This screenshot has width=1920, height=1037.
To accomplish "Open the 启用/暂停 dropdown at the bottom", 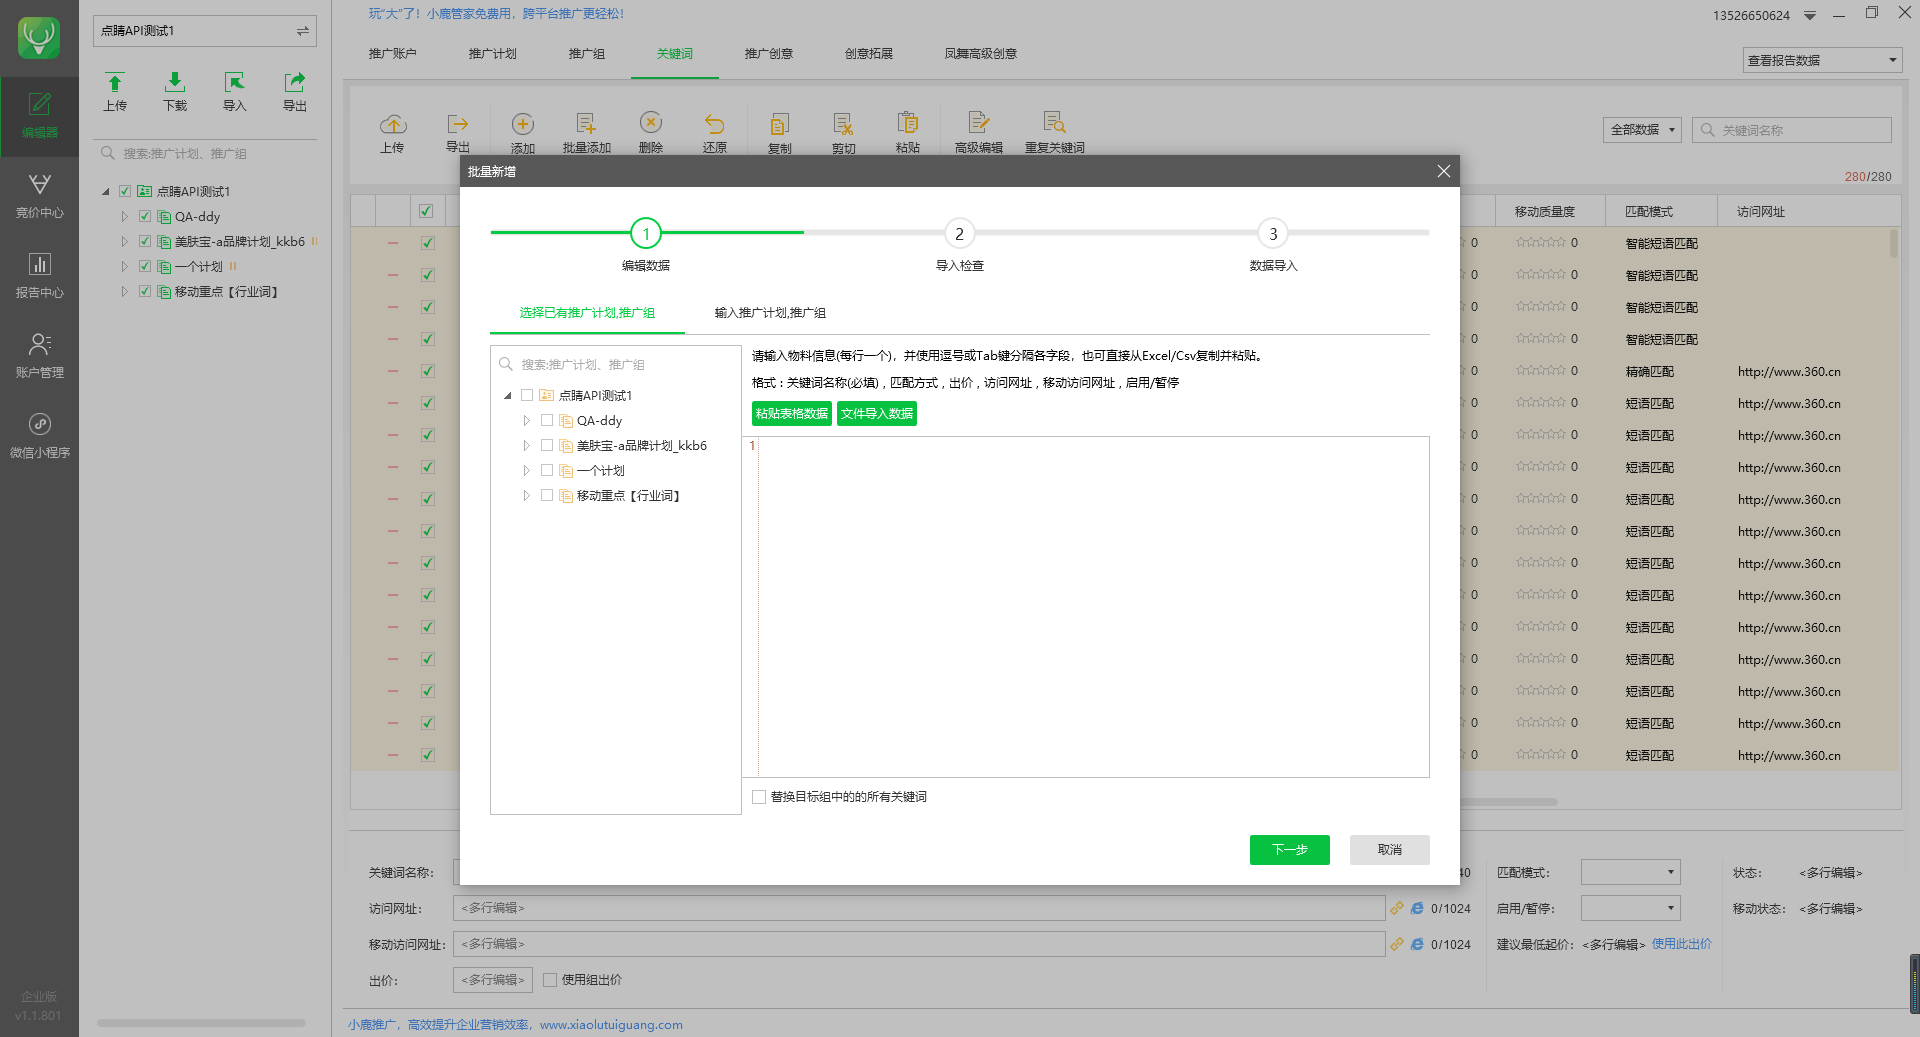I will pyautogui.click(x=1630, y=908).
